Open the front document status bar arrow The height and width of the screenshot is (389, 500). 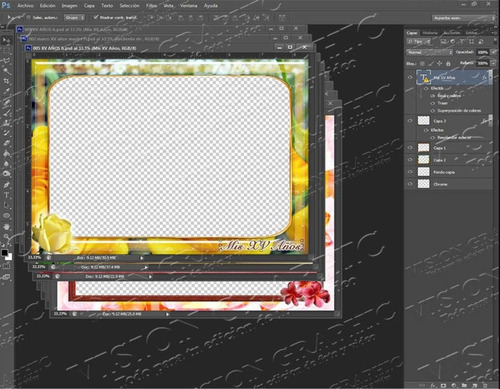click(x=142, y=258)
